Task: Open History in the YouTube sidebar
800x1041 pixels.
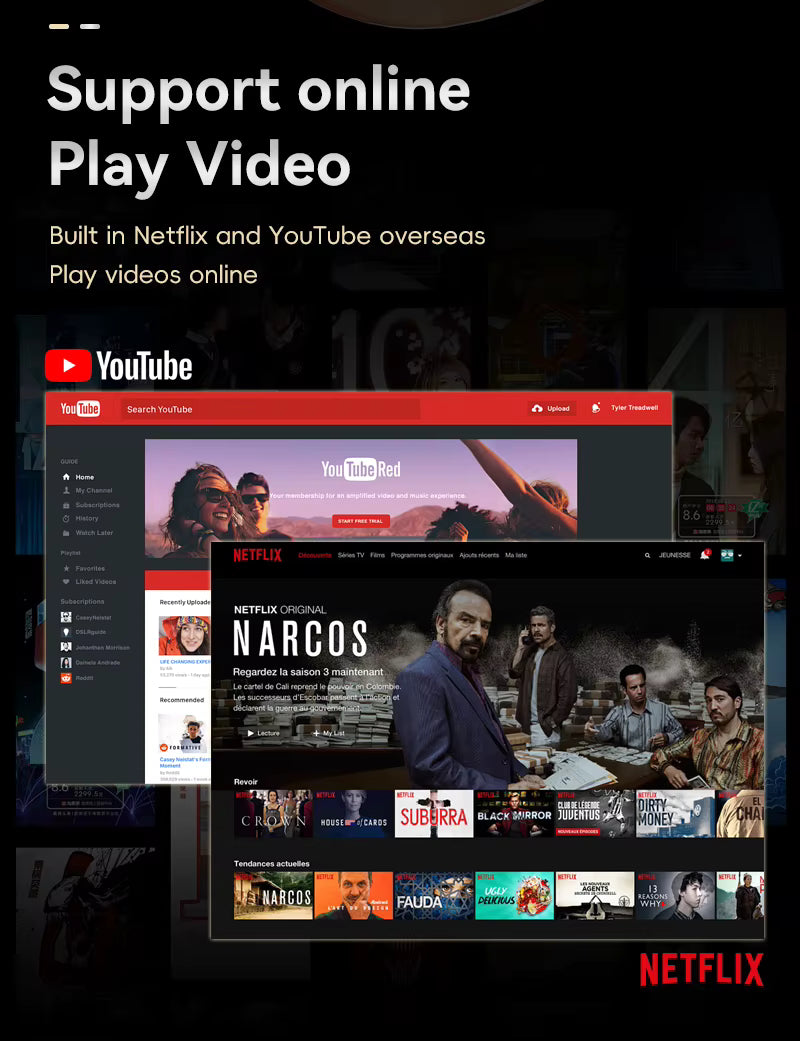Action: [x=87, y=518]
